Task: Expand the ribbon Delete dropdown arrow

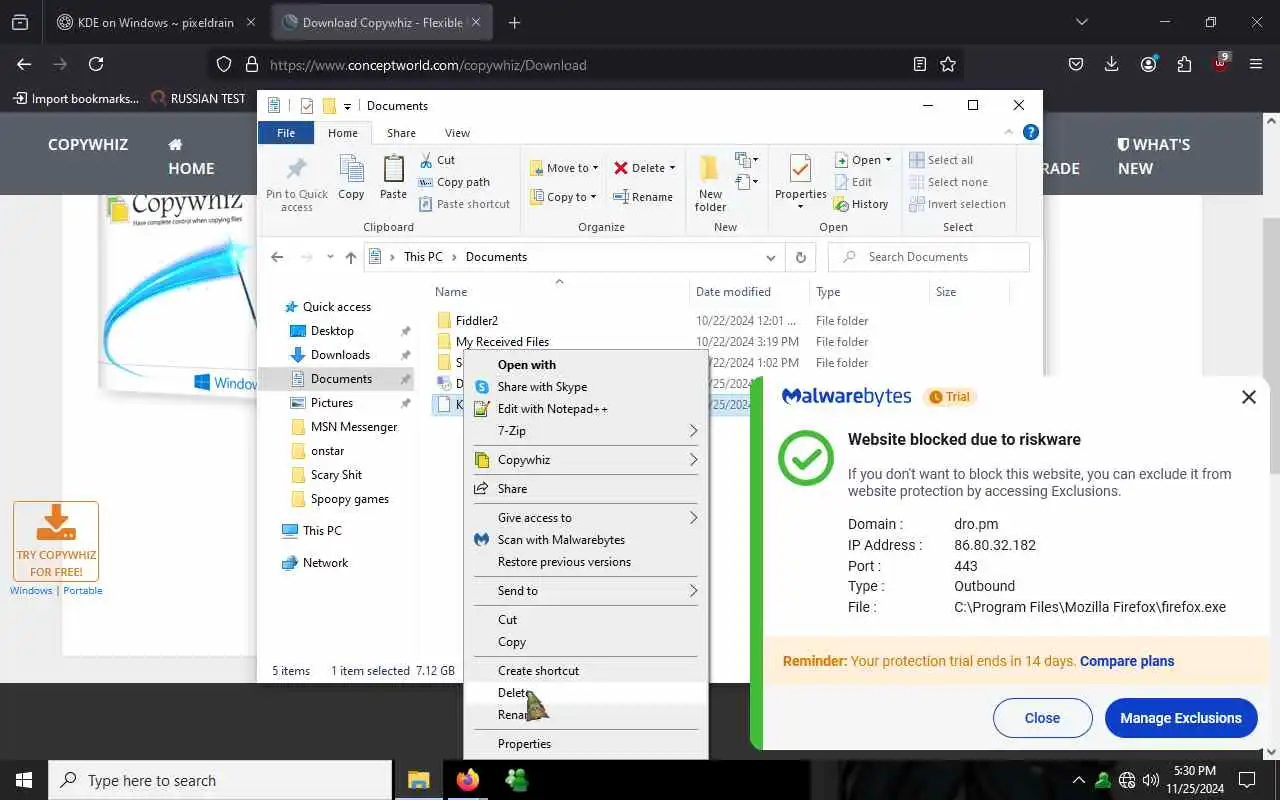Action: (x=672, y=168)
